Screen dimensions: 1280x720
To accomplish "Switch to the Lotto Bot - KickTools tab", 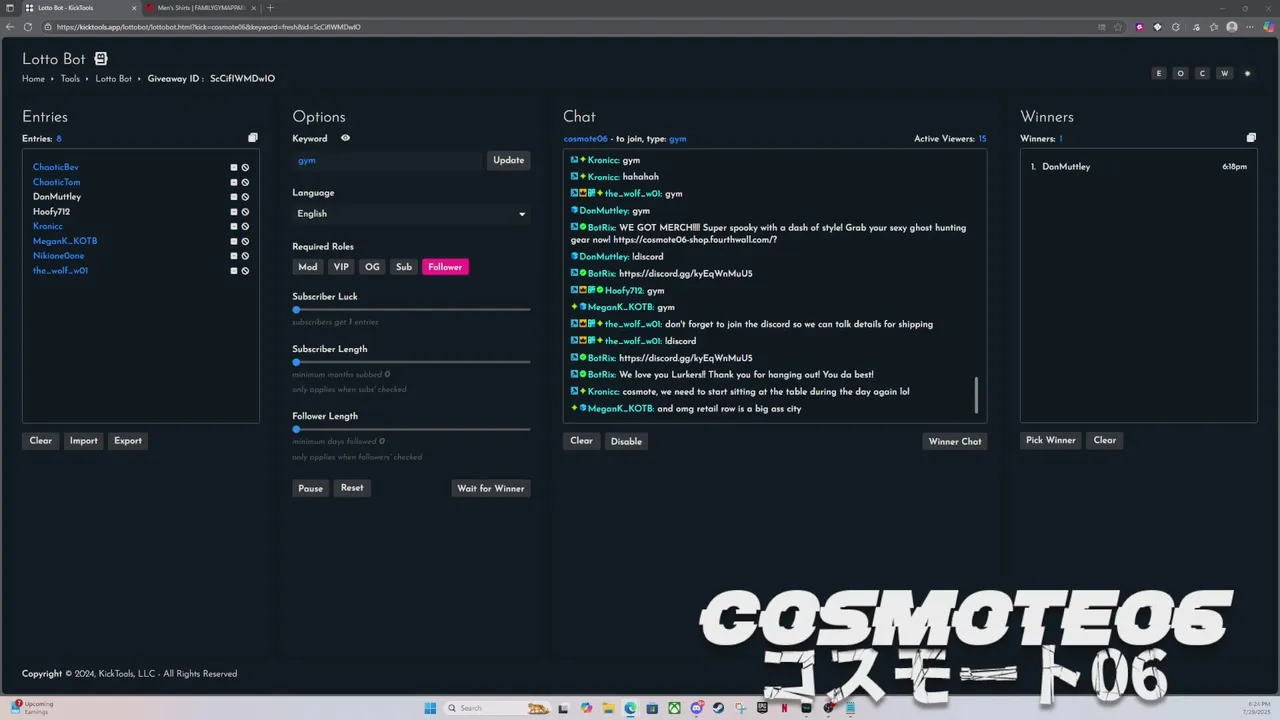I will coord(80,8).
